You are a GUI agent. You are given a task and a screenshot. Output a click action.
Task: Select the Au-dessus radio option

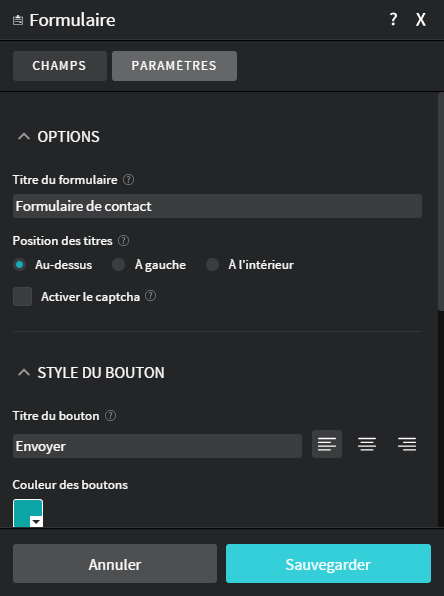(x=19, y=265)
